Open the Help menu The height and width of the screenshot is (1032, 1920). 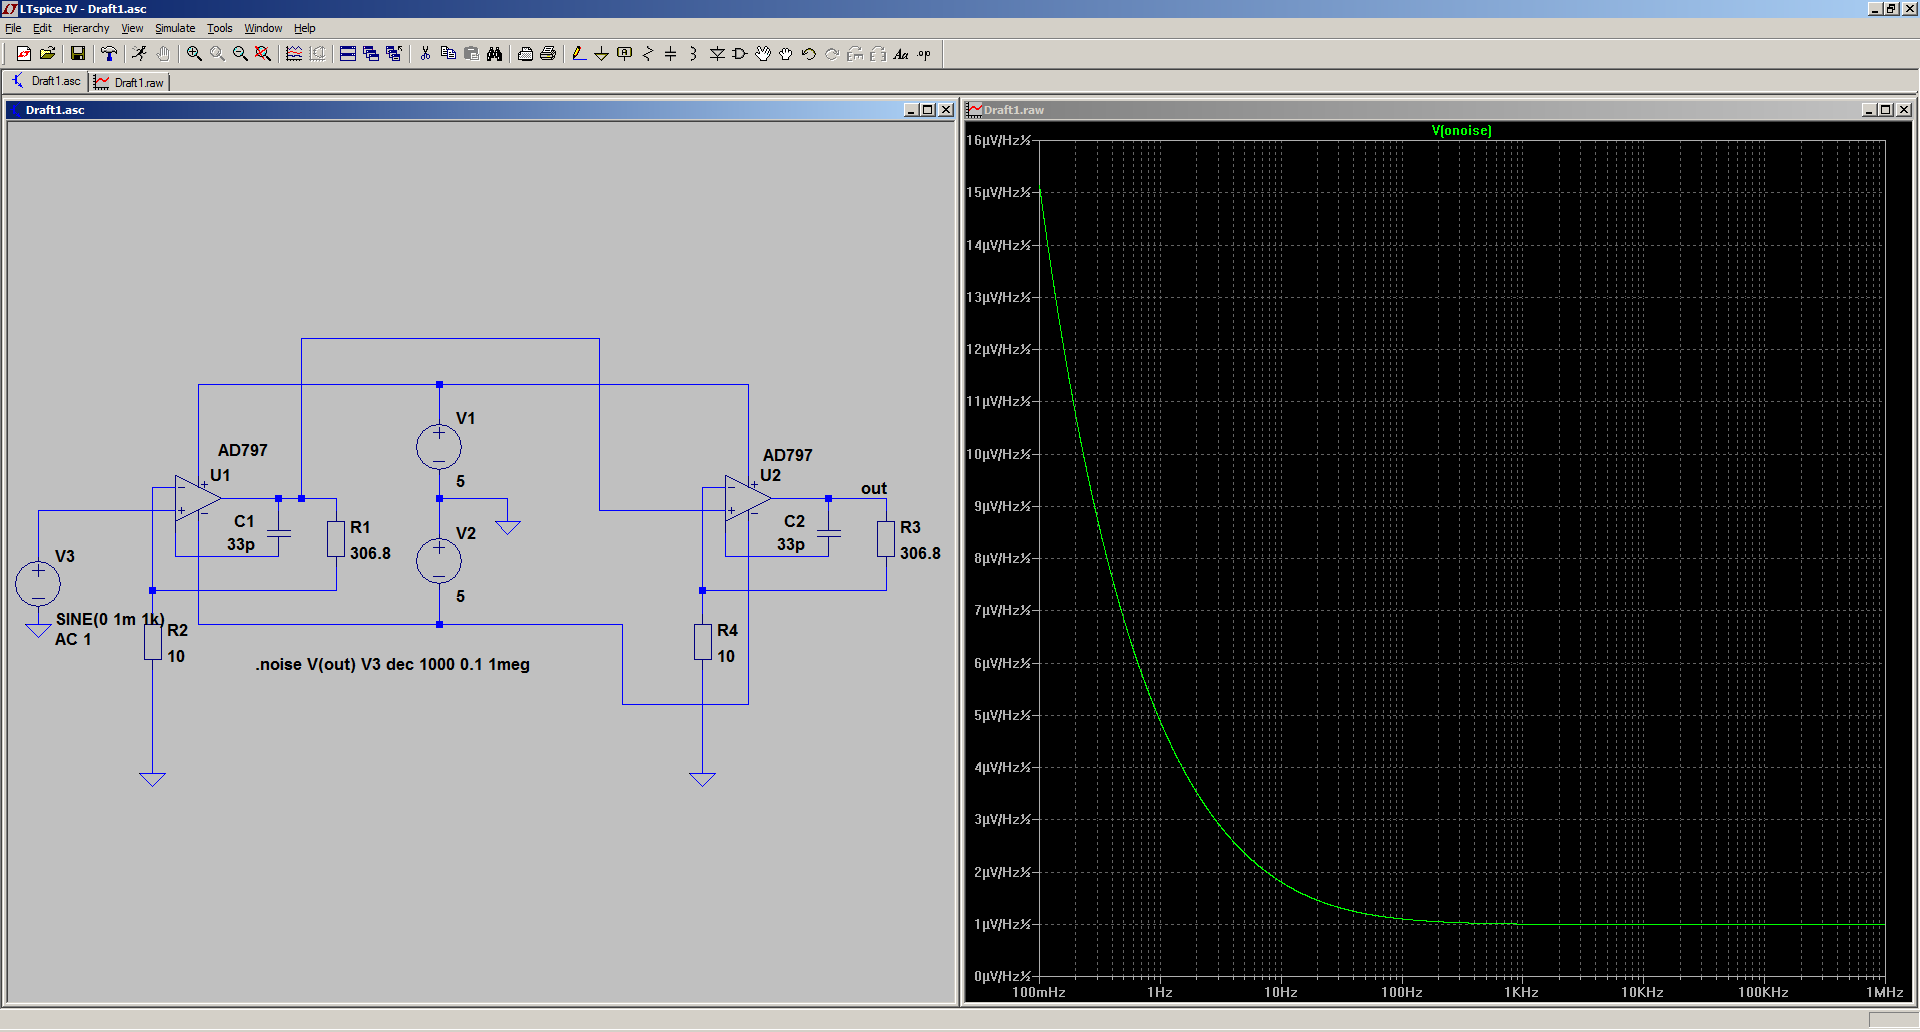[304, 28]
